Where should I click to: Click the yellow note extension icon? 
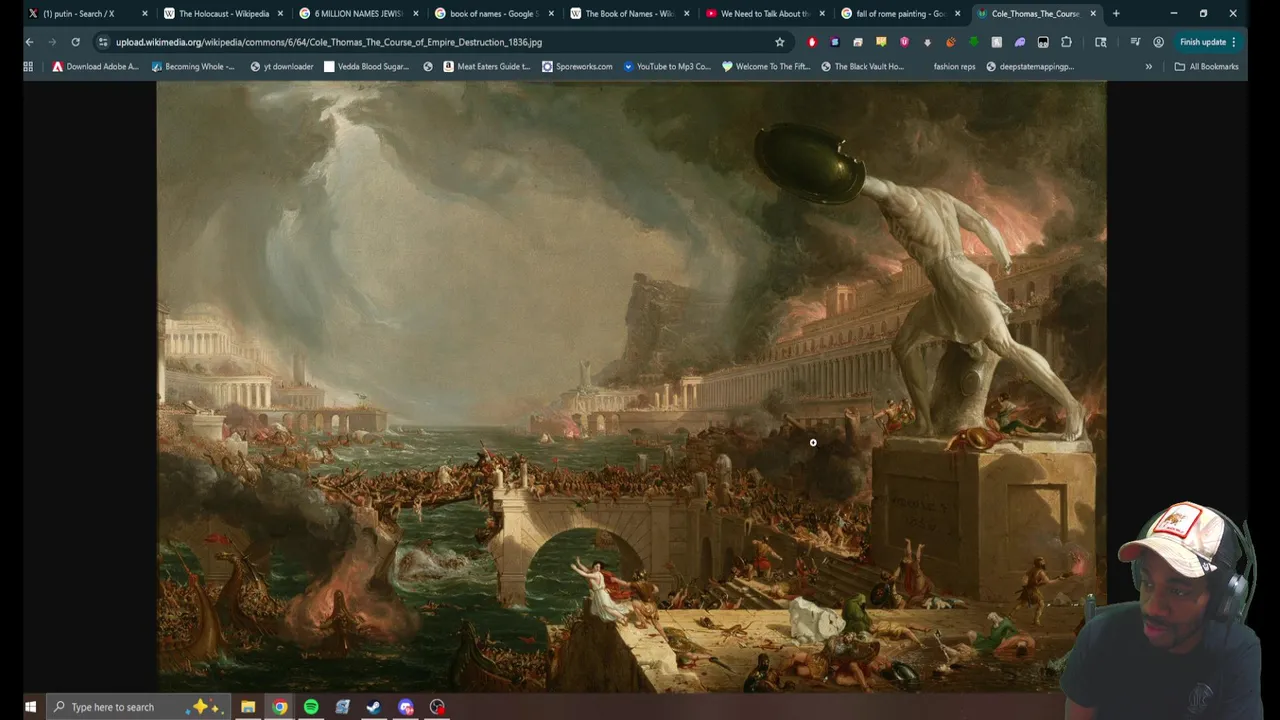tap(881, 42)
